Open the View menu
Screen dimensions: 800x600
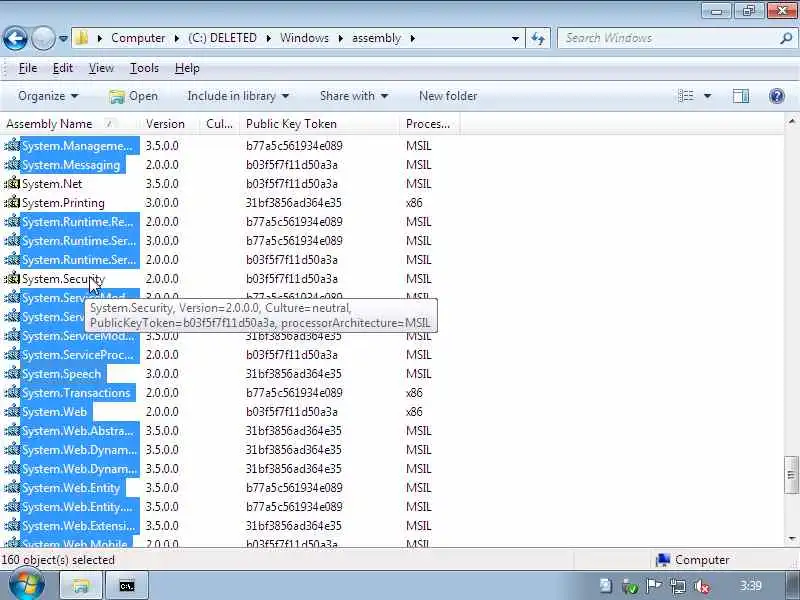click(x=101, y=68)
